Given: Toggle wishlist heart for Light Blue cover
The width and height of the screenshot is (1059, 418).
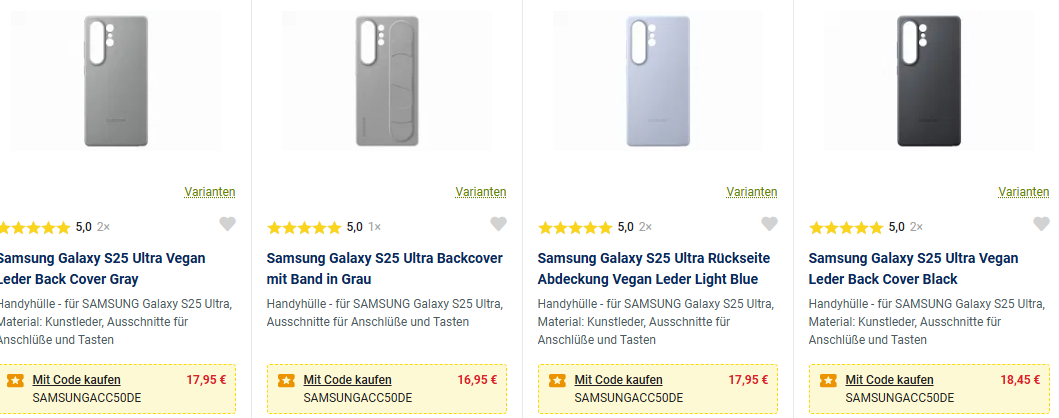Looking at the screenshot, I should tap(769, 225).
